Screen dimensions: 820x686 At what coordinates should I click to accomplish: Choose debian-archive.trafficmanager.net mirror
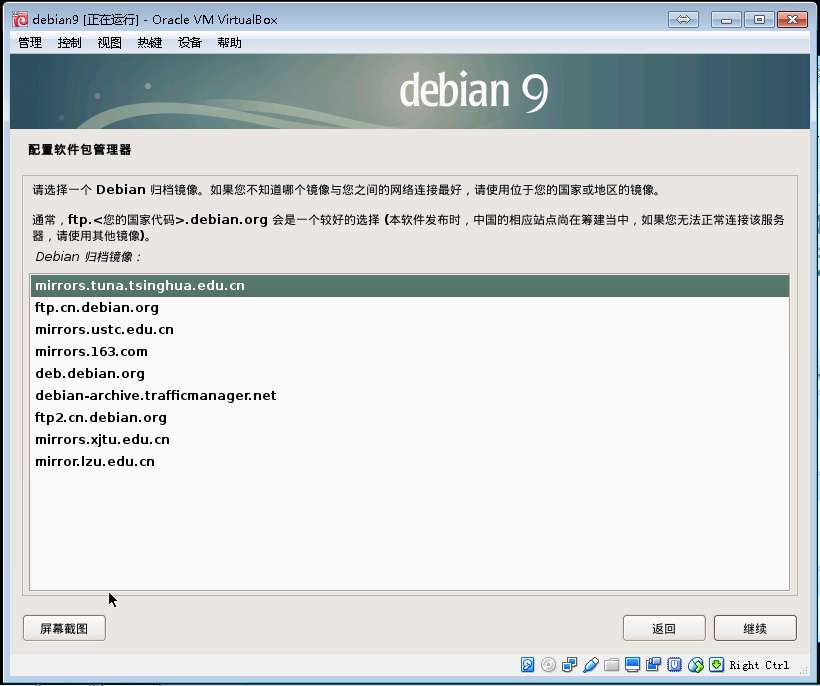(x=409, y=395)
